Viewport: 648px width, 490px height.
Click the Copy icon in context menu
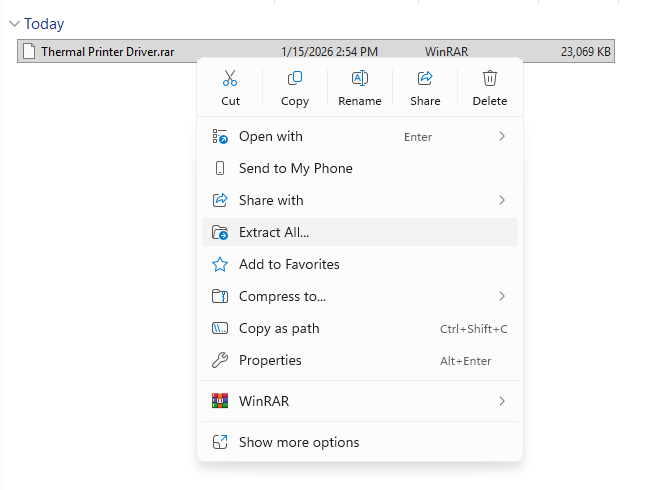click(295, 79)
